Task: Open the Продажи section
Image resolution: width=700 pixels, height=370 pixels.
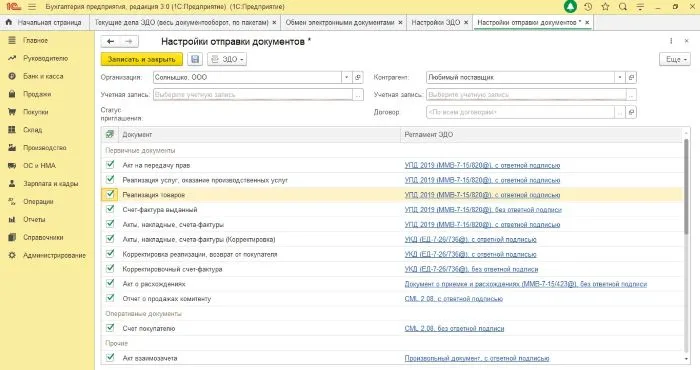Action: (37, 94)
